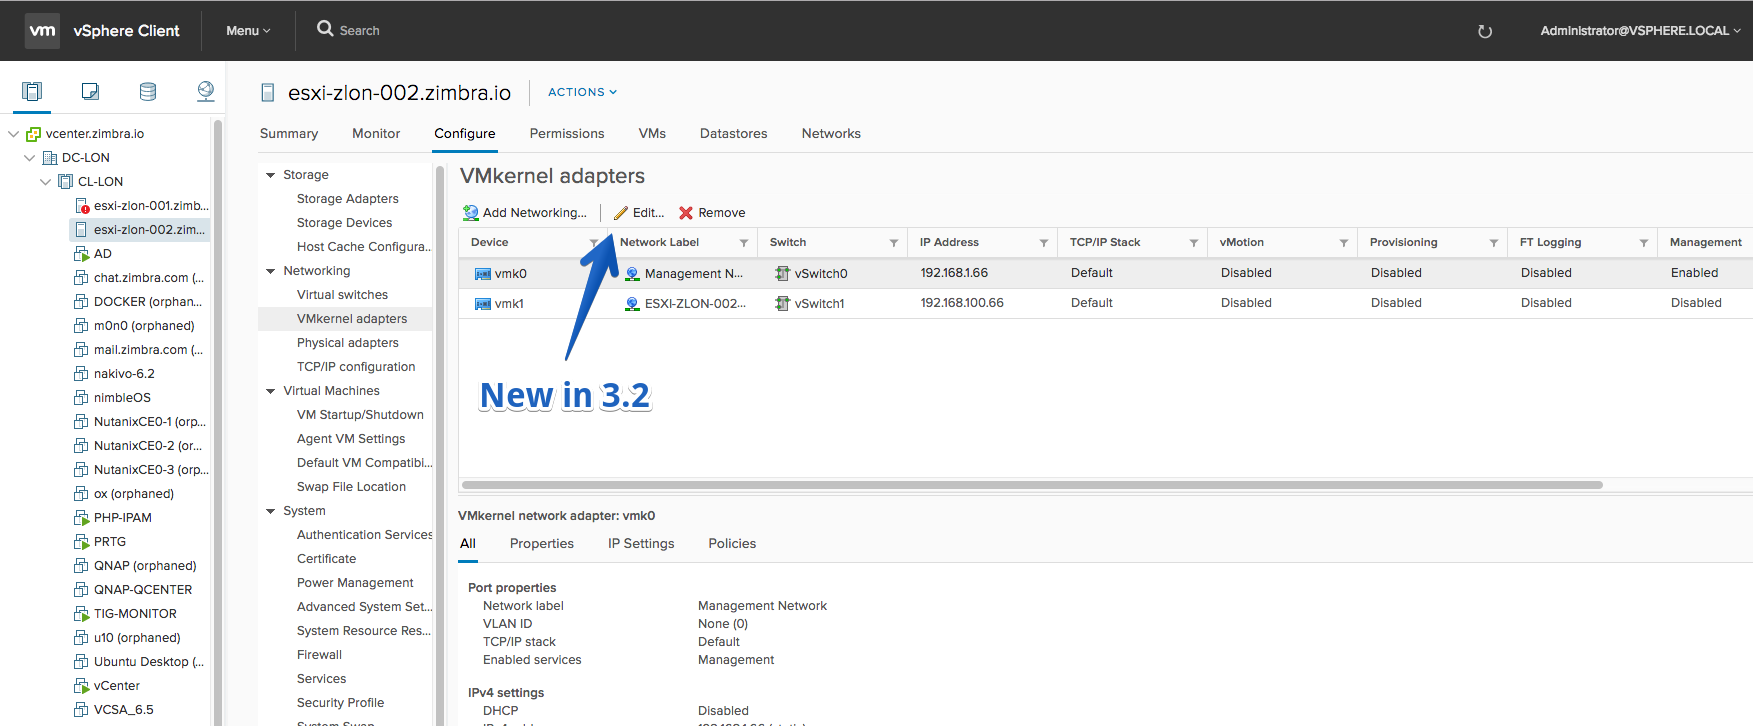Click the host icon beside esxi-zlon-002 title
This screenshot has width=1753, height=726.
click(x=268, y=93)
